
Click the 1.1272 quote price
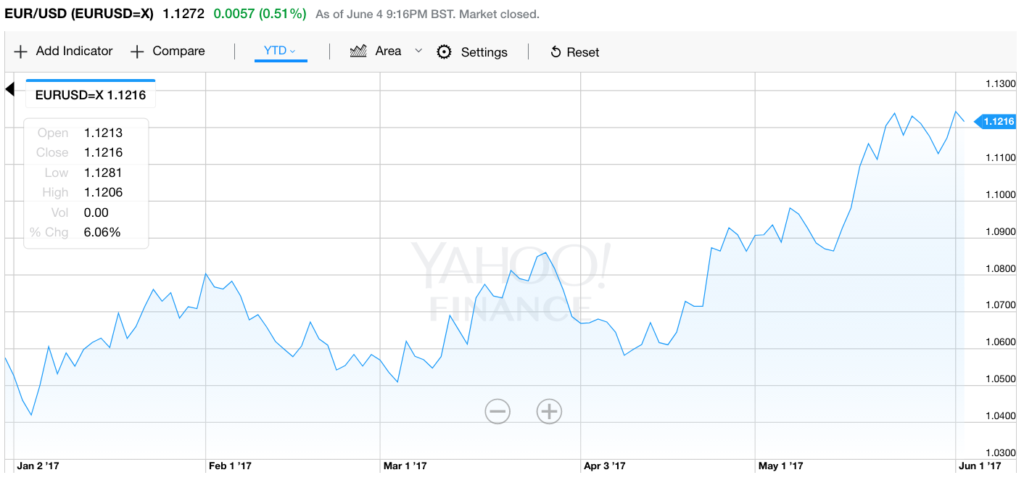(x=183, y=14)
